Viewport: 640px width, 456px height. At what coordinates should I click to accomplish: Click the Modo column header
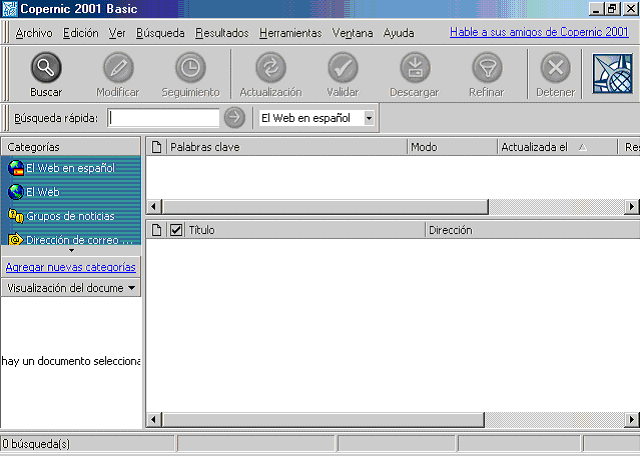[x=452, y=147]
